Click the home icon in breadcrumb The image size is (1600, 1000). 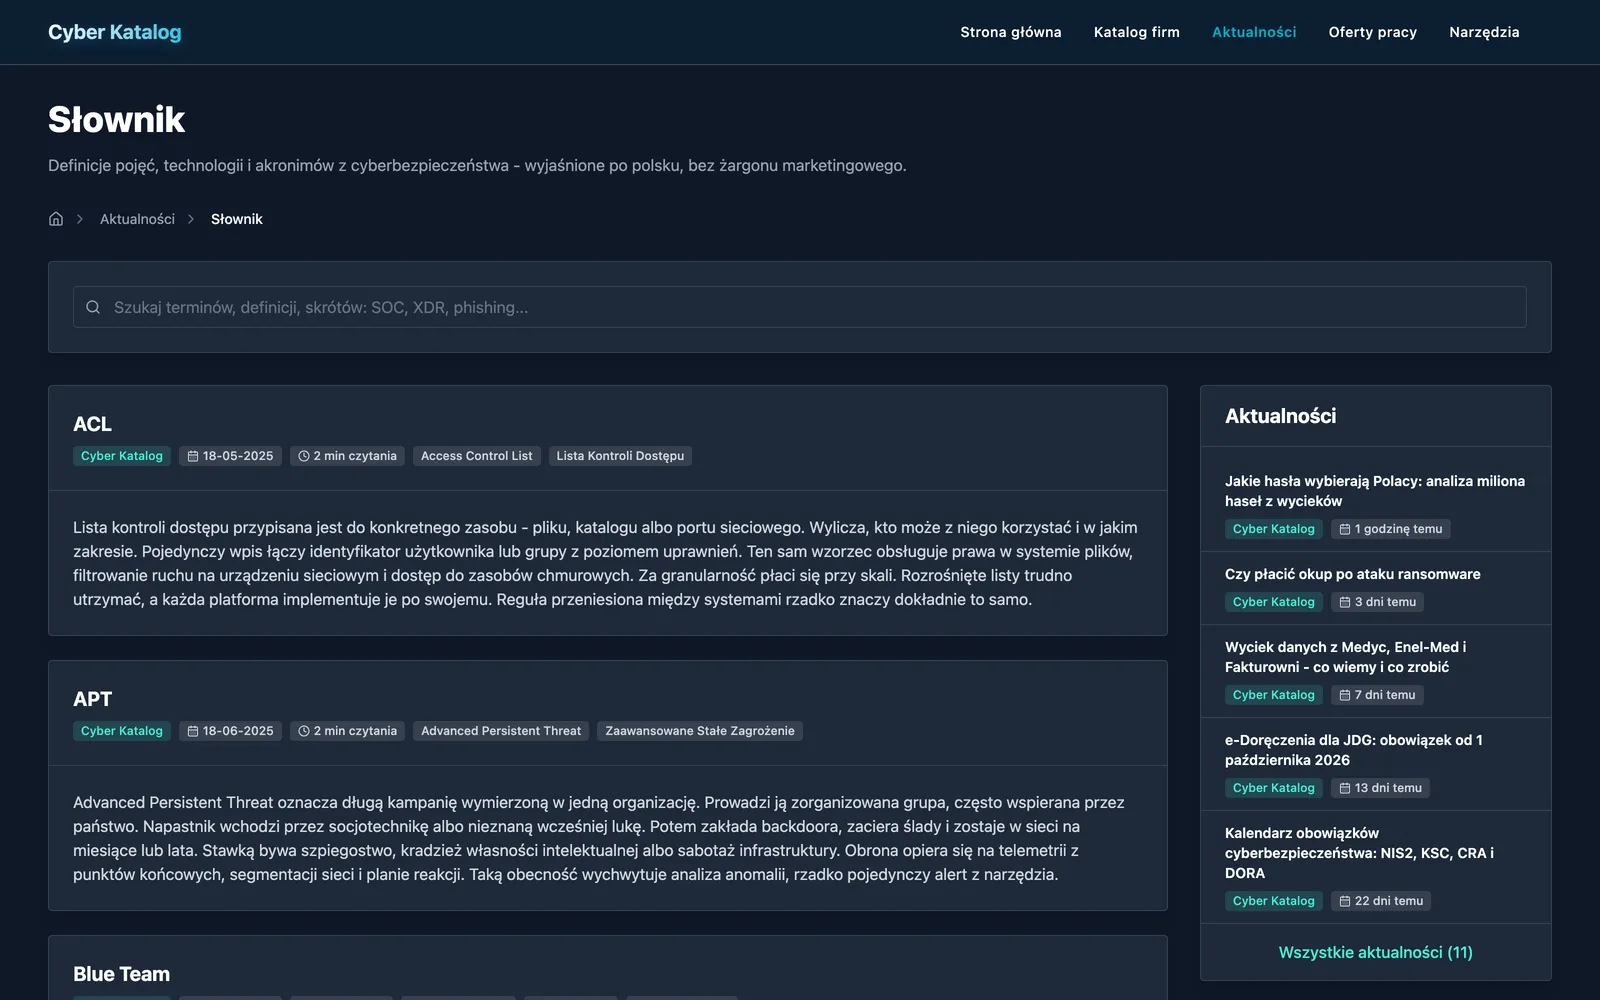pos(56,219)
